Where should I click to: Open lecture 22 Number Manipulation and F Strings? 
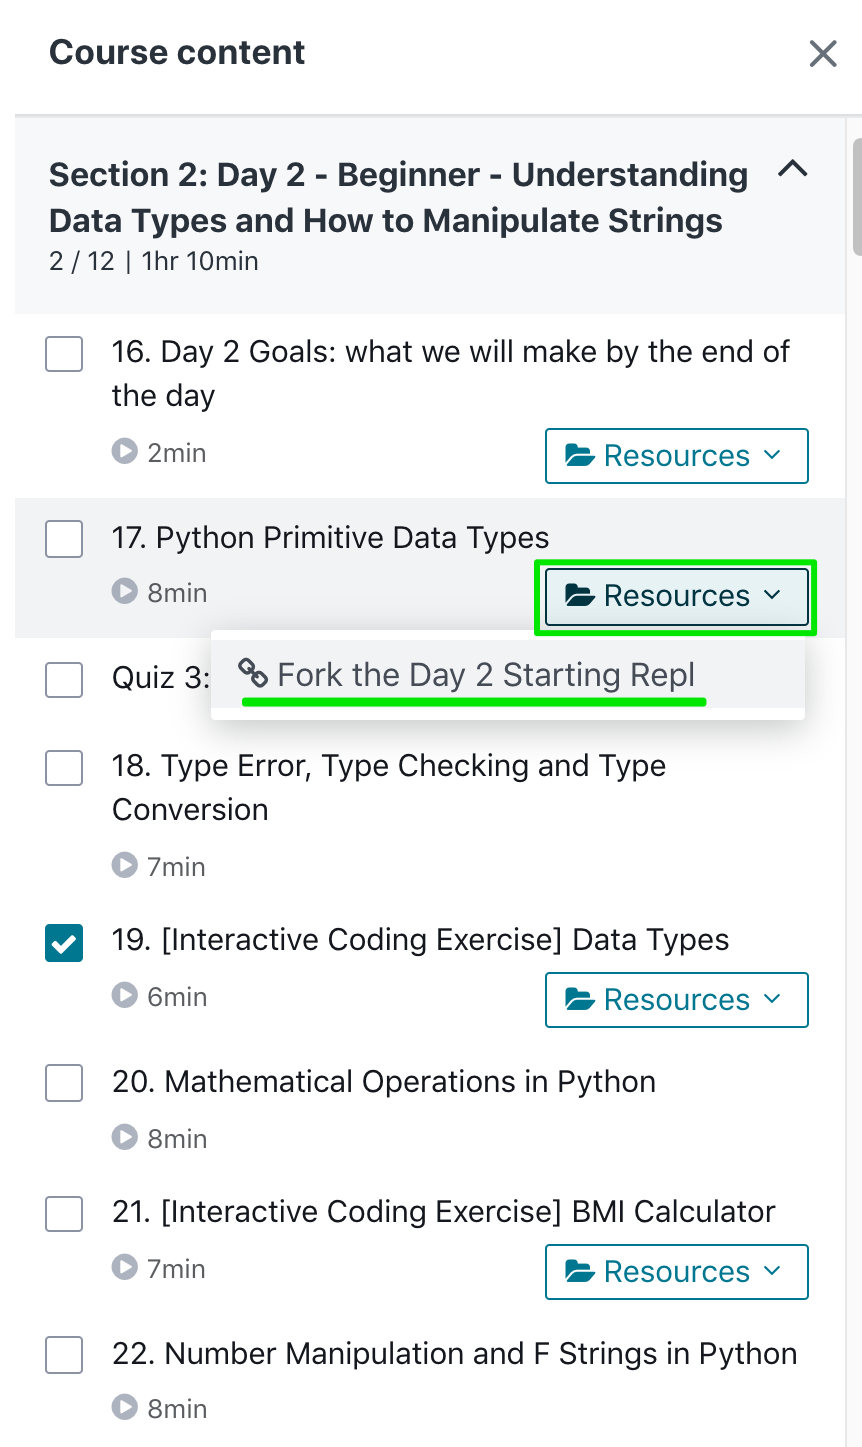pyautogui.click(x=454, y=1354)
